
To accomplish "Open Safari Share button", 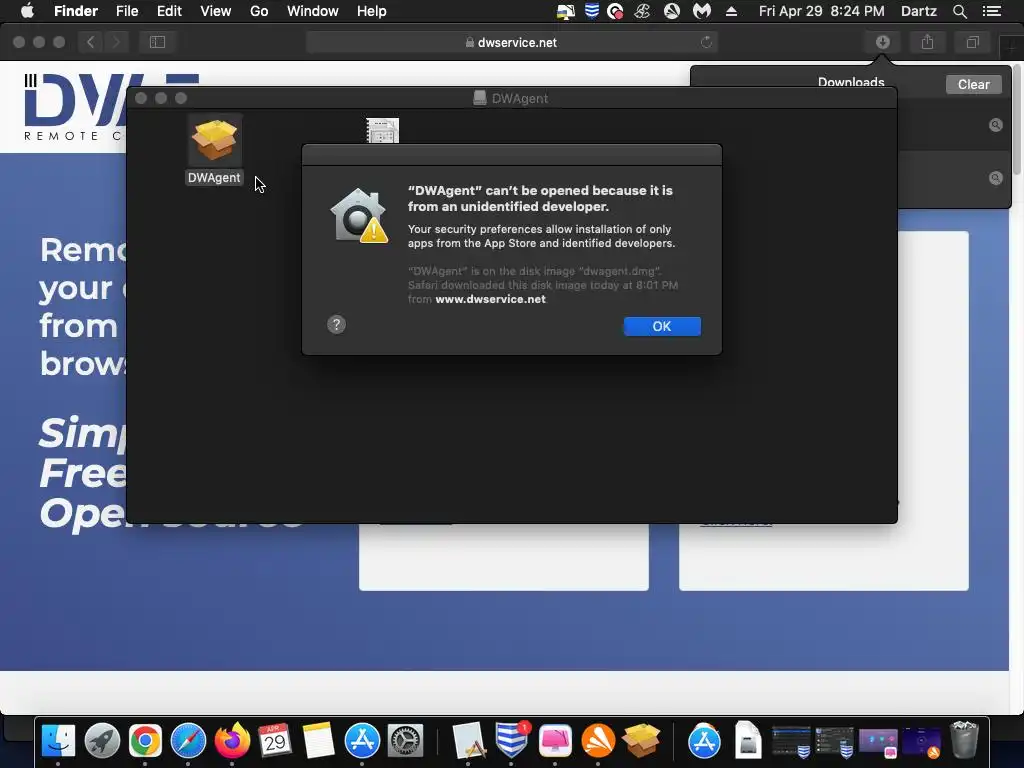I will tap(927, 42).
